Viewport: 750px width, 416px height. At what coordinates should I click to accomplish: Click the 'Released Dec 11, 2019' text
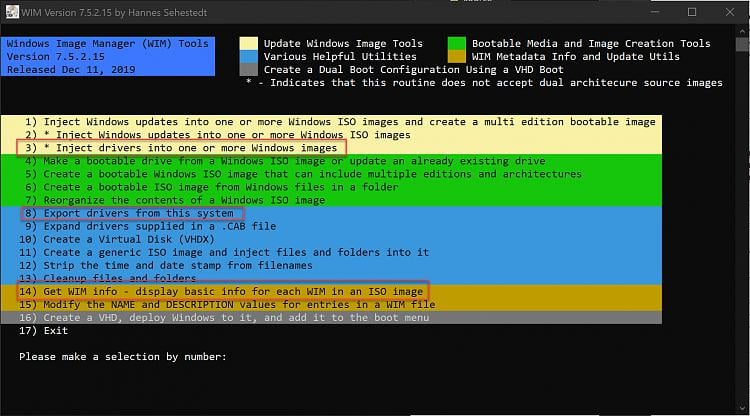(71, 70)
